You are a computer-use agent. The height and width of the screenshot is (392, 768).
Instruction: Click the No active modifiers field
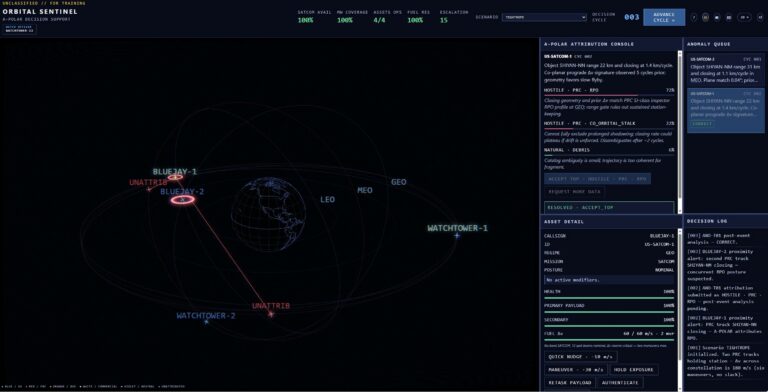pyautogui.click(x=609, y=280)
